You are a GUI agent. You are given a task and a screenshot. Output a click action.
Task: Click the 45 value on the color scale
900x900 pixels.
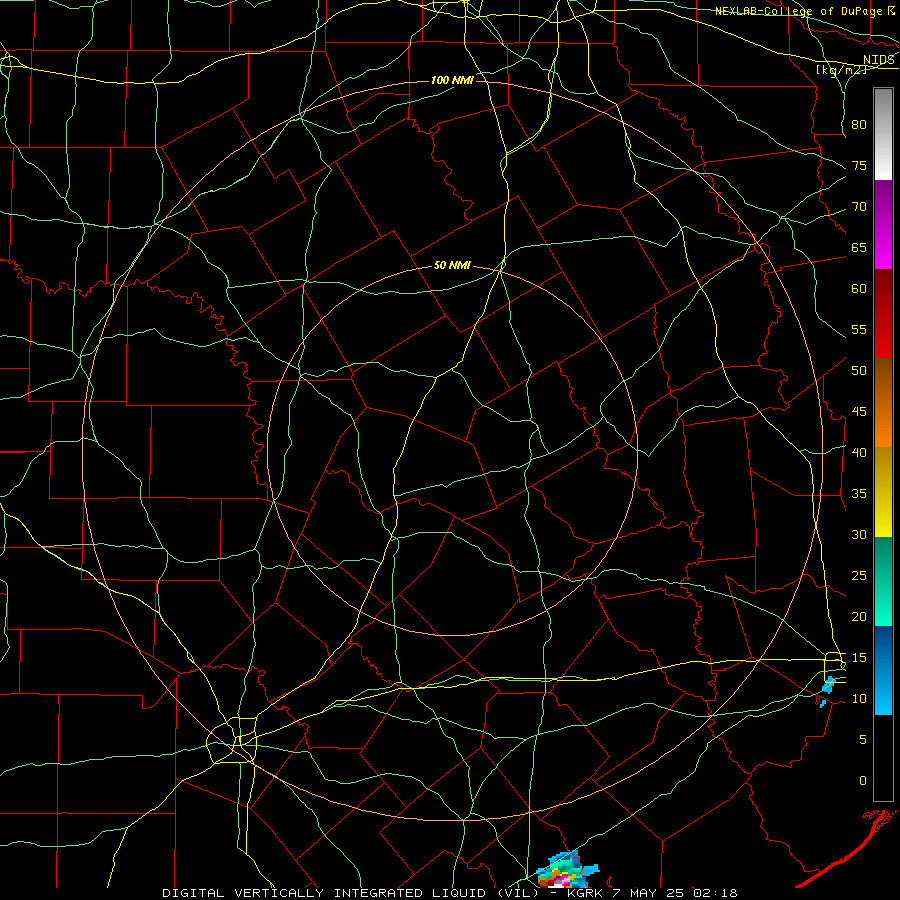[x=859, y=412]
